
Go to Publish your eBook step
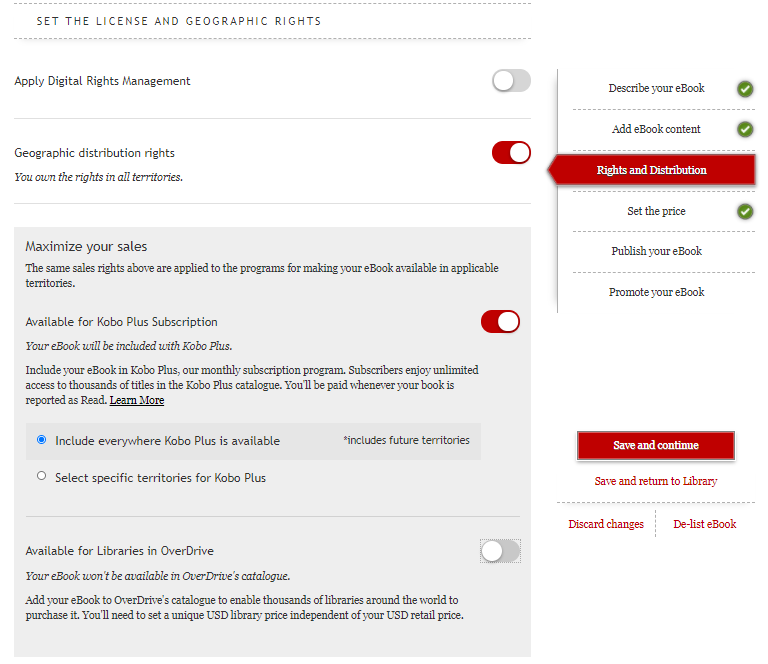point(656,251)
